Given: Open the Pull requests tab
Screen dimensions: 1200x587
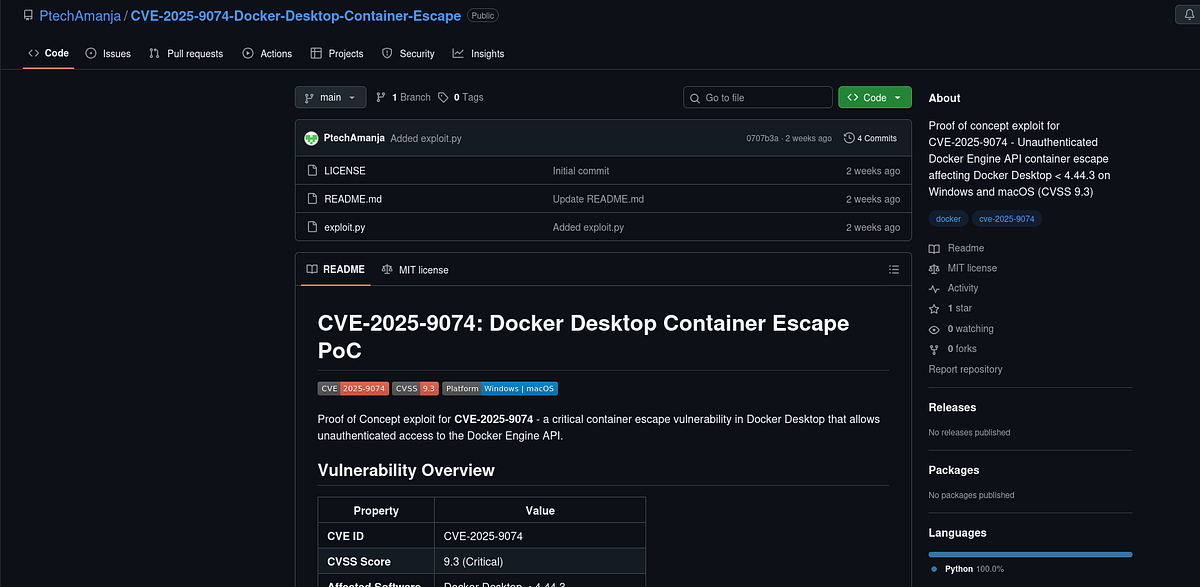Looking at the screenshot, I should click(186, 53).
